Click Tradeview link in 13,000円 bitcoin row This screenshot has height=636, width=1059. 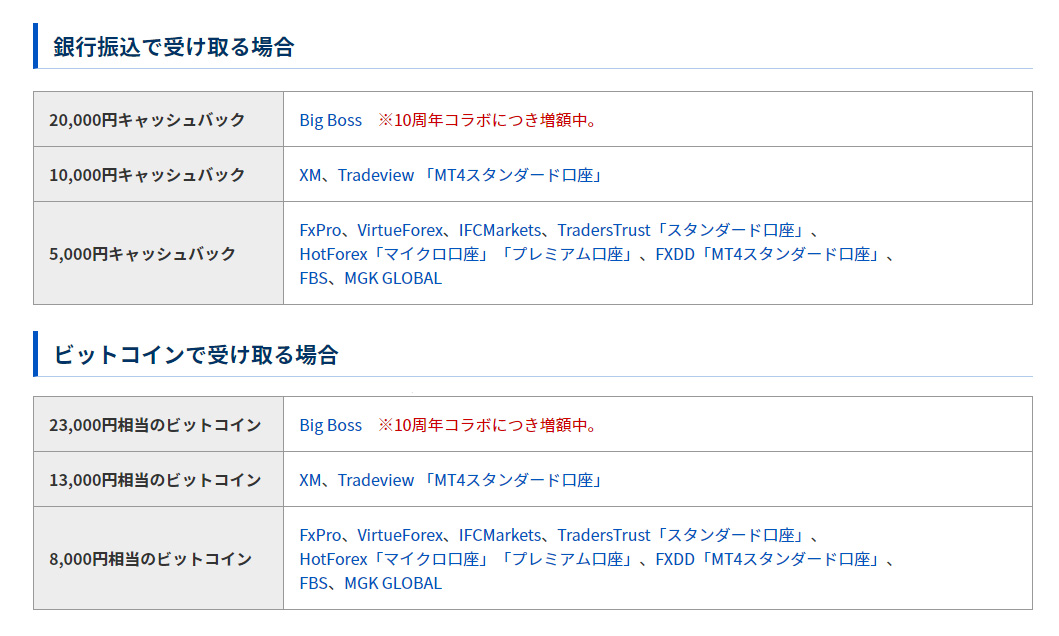pyautogui.click(x=375, y=480)
